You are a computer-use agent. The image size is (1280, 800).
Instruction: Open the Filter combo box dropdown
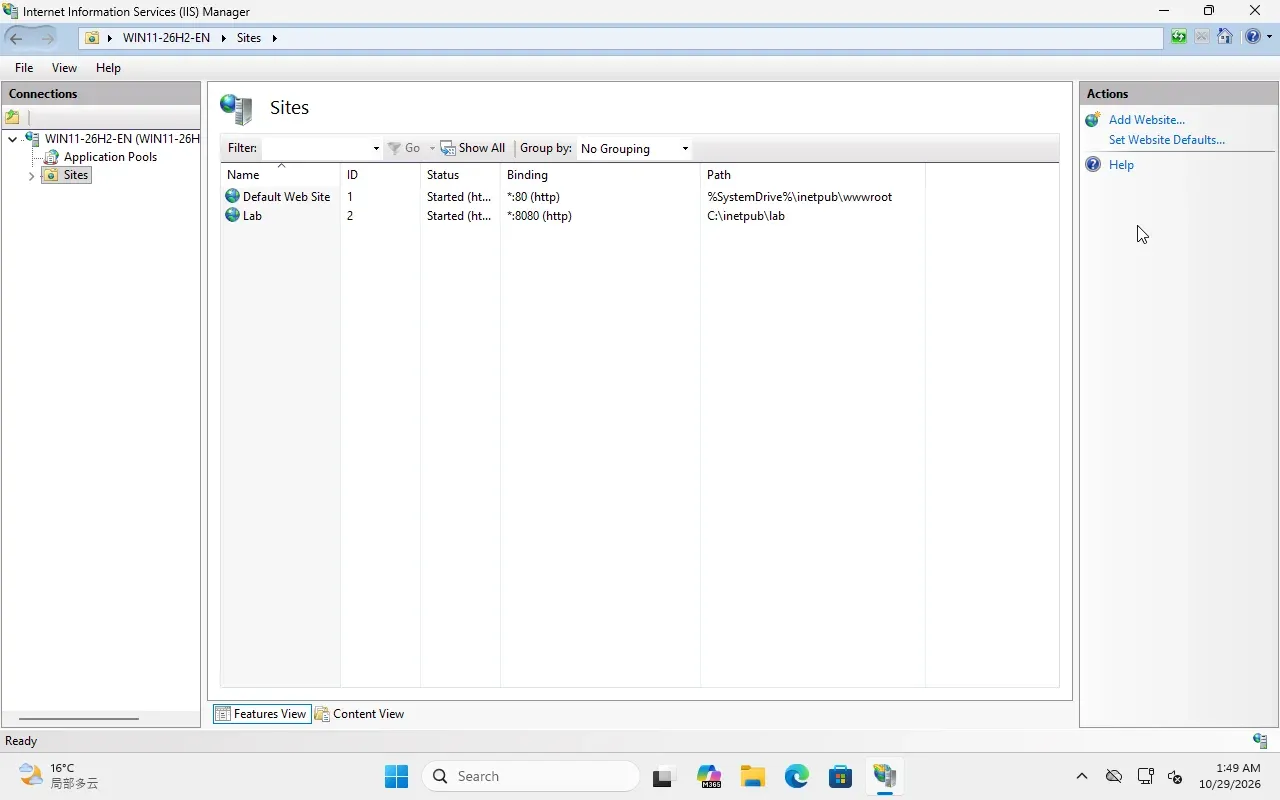pyautogui.click(x=376, y=149)
